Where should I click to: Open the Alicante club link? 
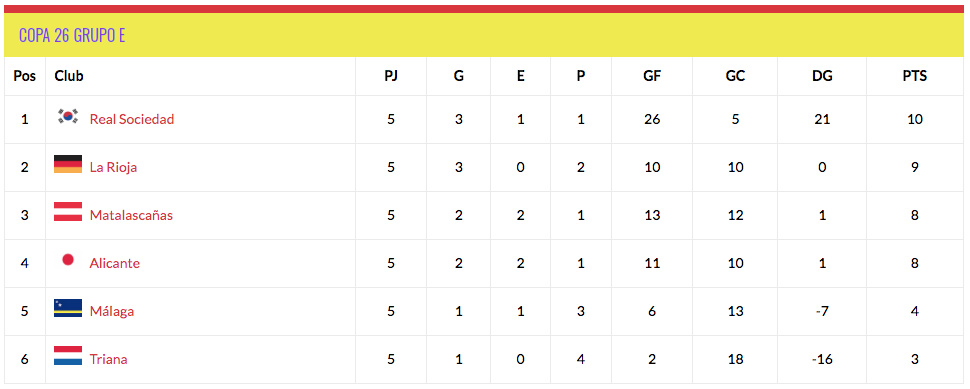[114, 263]
